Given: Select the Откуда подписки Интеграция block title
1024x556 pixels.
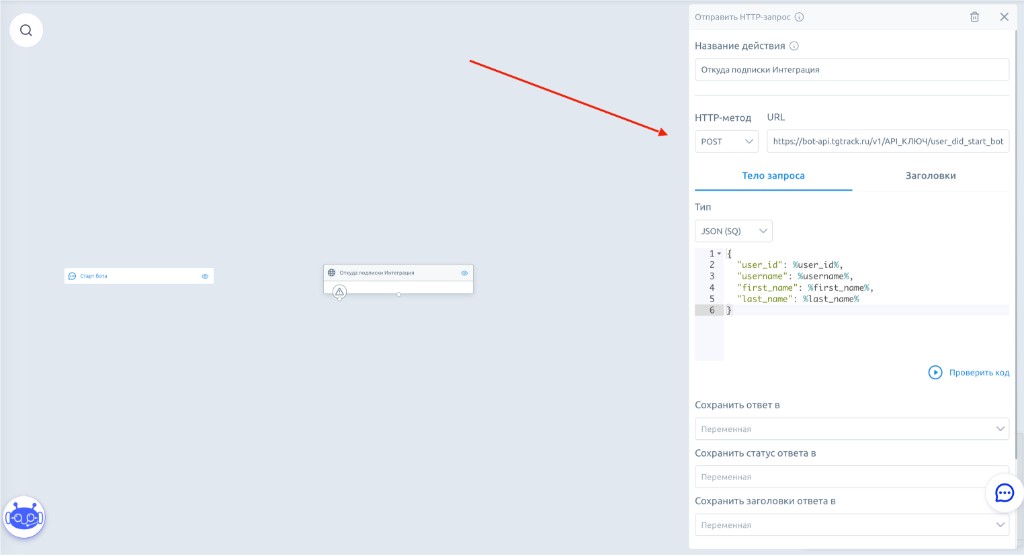Looking at the screenshot, I should pos(377,273).
